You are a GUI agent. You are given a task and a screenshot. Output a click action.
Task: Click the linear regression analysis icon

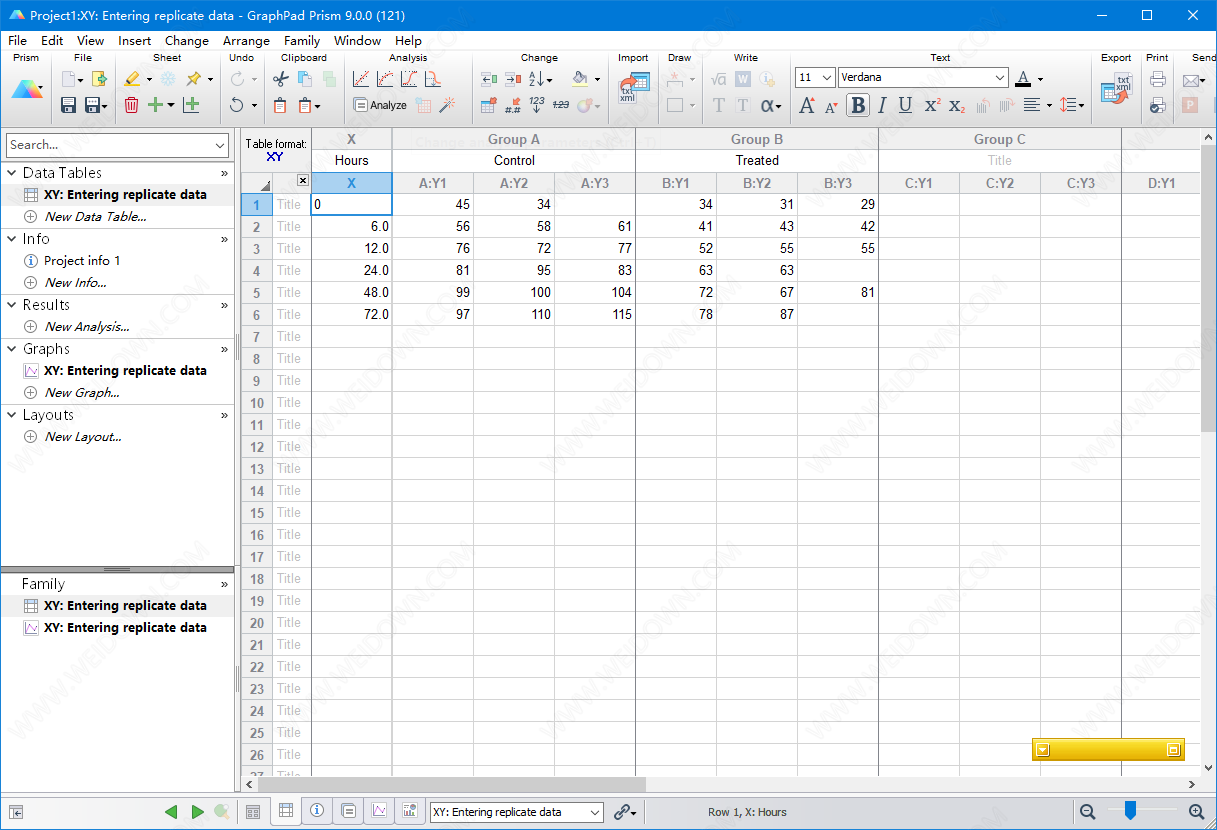[361, 79]
